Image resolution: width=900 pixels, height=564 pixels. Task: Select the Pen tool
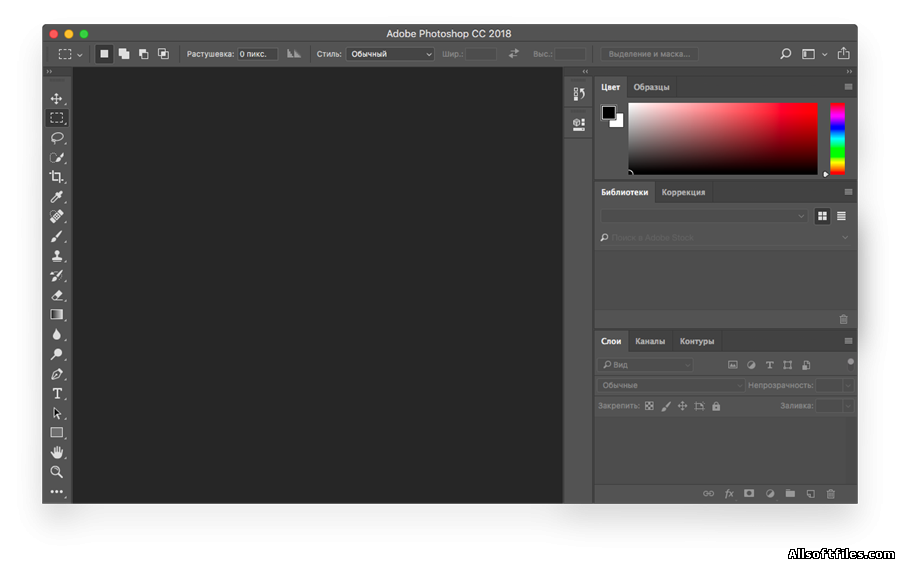coord(56,374)
